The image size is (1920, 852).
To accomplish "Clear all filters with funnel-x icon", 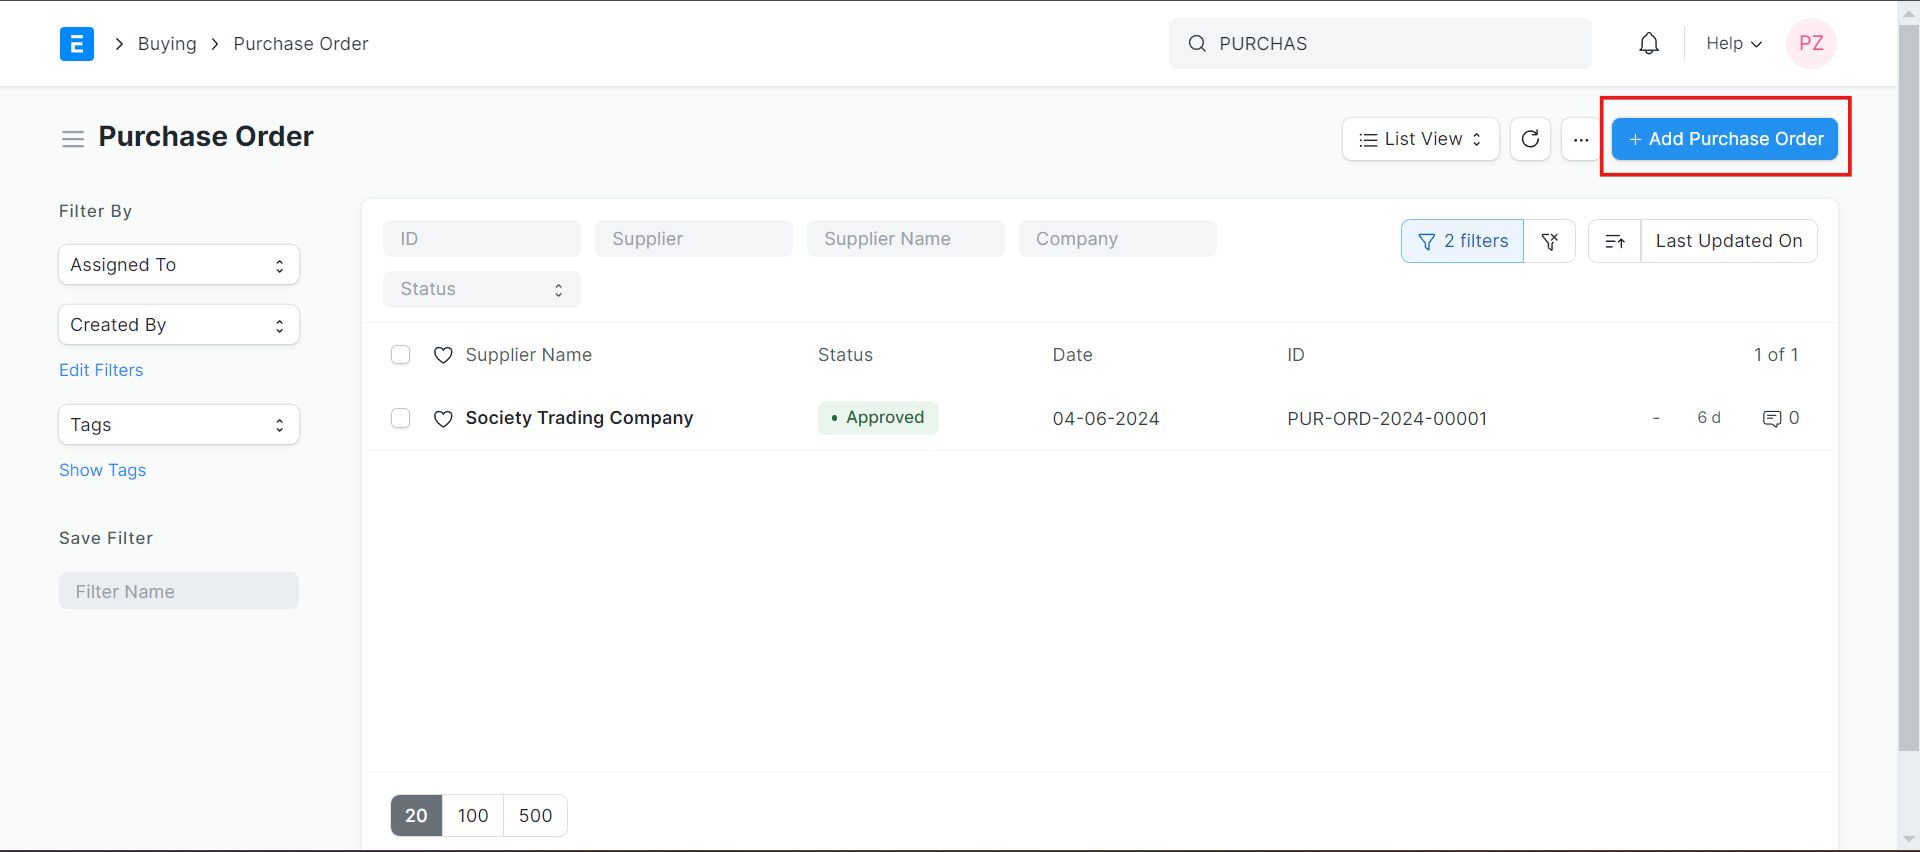I will coord(1550,241).
